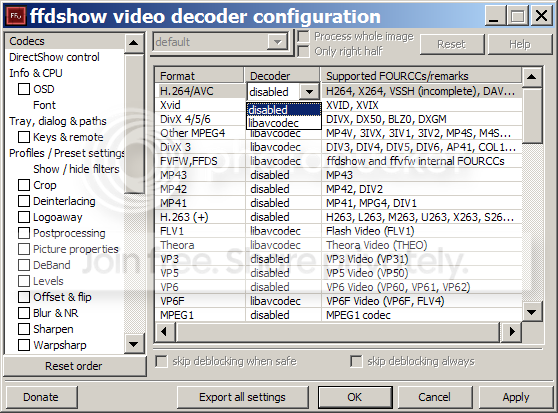Click the Donate button
The image size is (558, 413).
[41, 397]
